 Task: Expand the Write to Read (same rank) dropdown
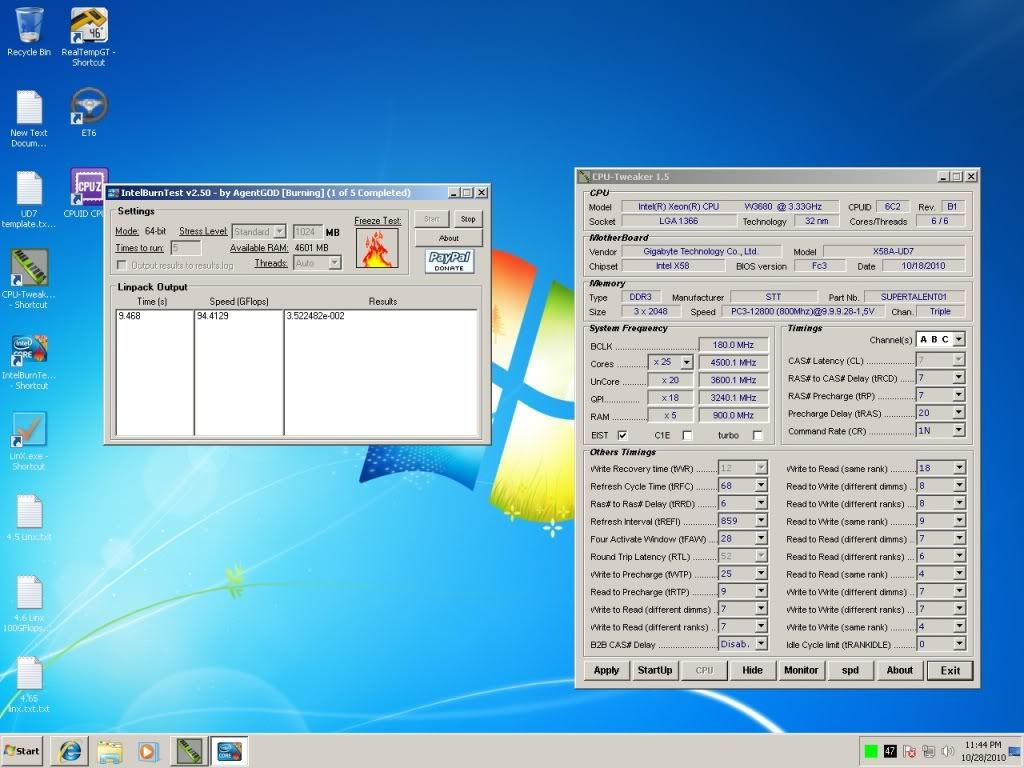click(x=959, y=468)
